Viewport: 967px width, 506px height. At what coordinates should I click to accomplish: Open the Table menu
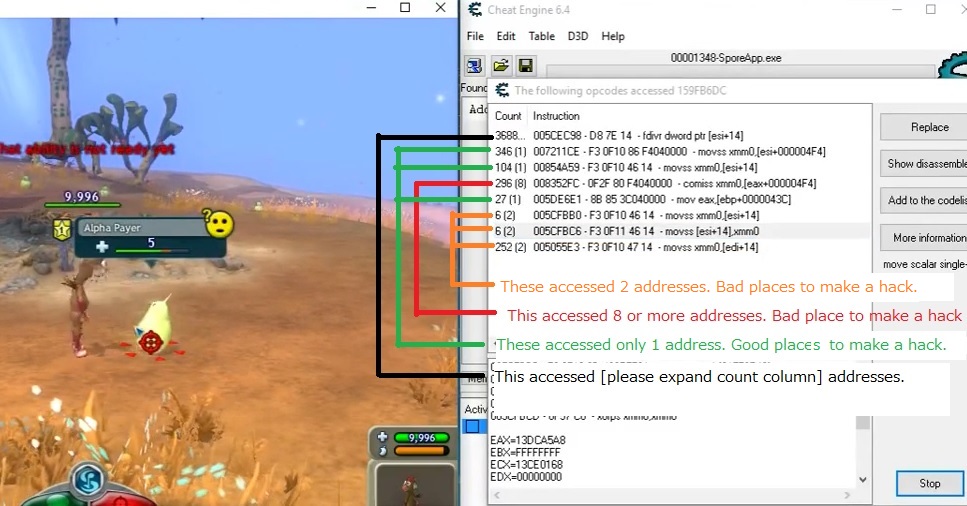pyautogui.click(x=541, y=36)
